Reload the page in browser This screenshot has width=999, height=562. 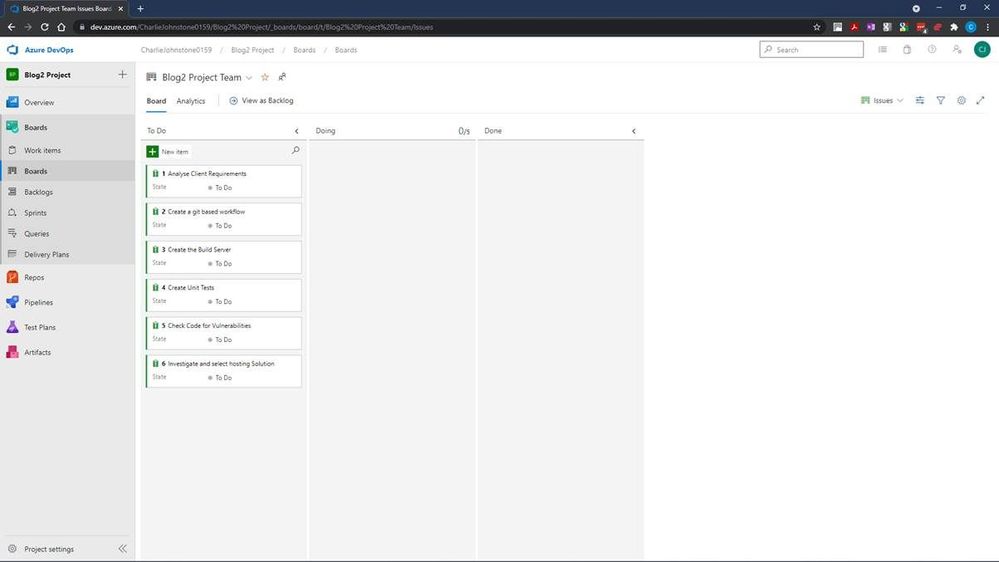(x=45, y=27)
